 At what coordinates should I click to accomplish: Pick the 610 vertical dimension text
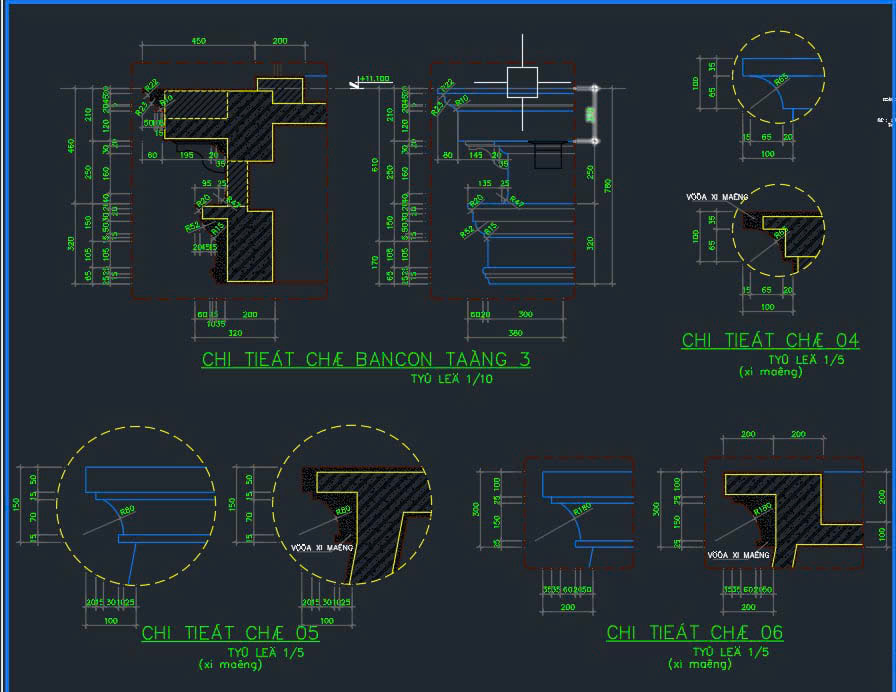coord(375,165)
